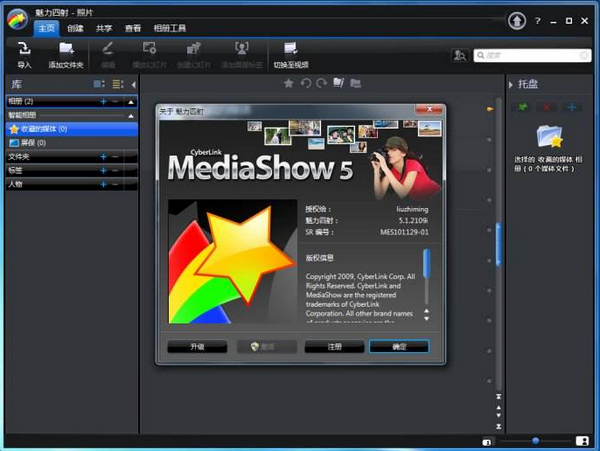Click the play slideshow toolbar icon
600x451 pixels.
(149, 49)
